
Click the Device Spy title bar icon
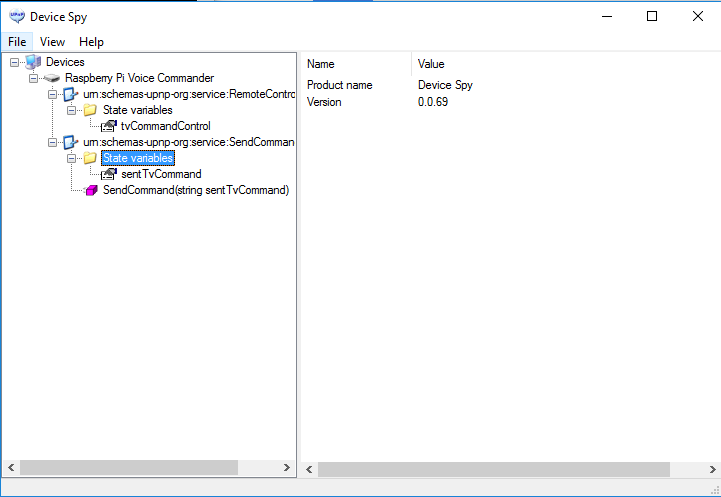(x=16, y=16)
